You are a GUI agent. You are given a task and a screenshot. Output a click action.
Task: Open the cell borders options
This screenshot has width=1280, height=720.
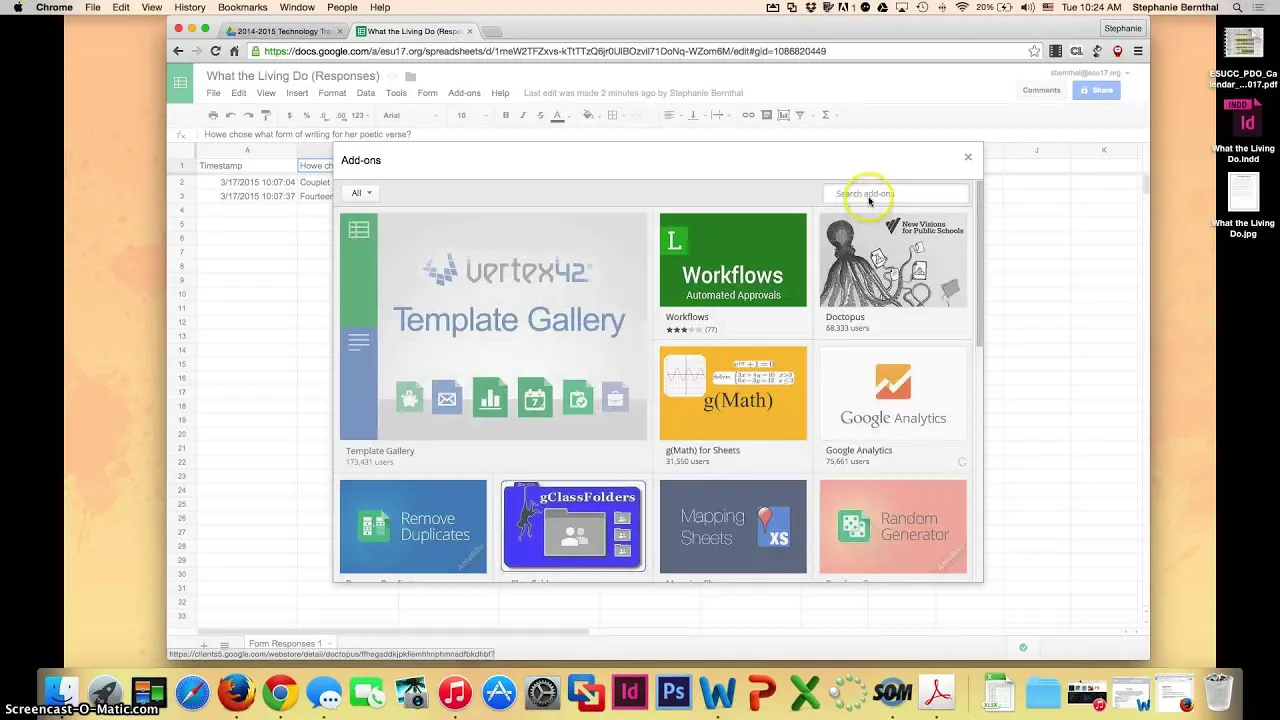click(612, 115)
